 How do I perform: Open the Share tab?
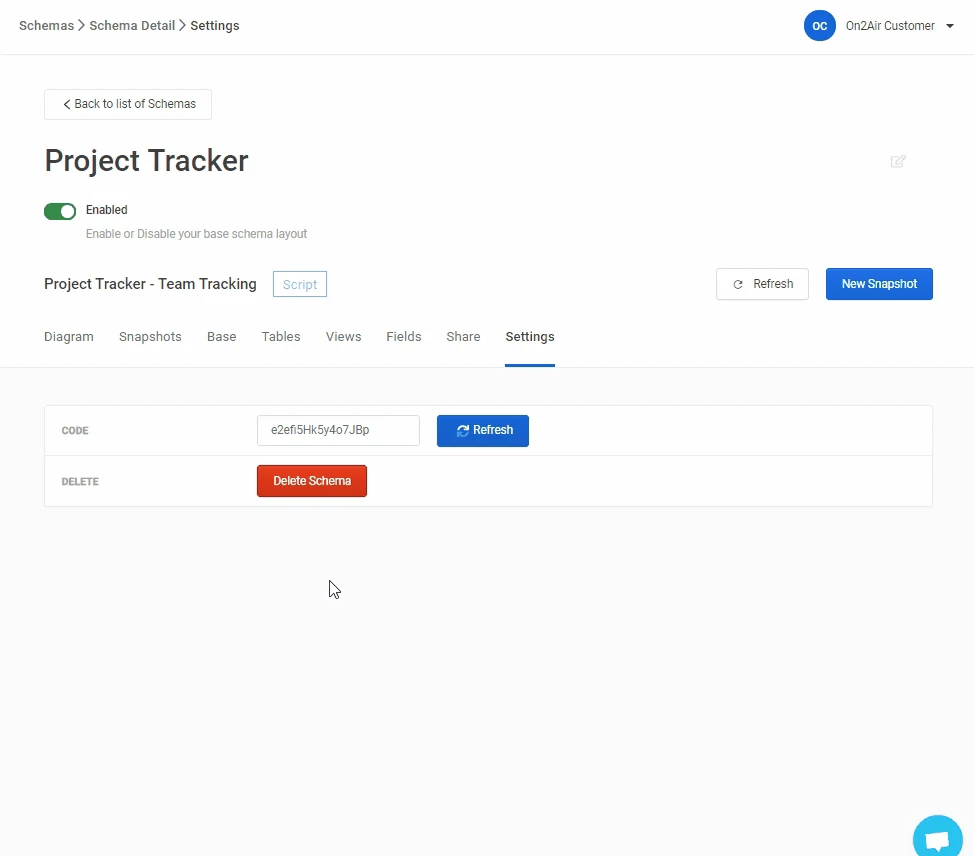click(463, 337)
